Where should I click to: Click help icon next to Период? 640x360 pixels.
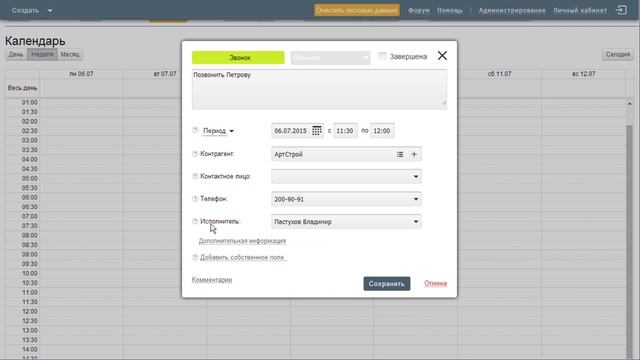coord(195,130)
